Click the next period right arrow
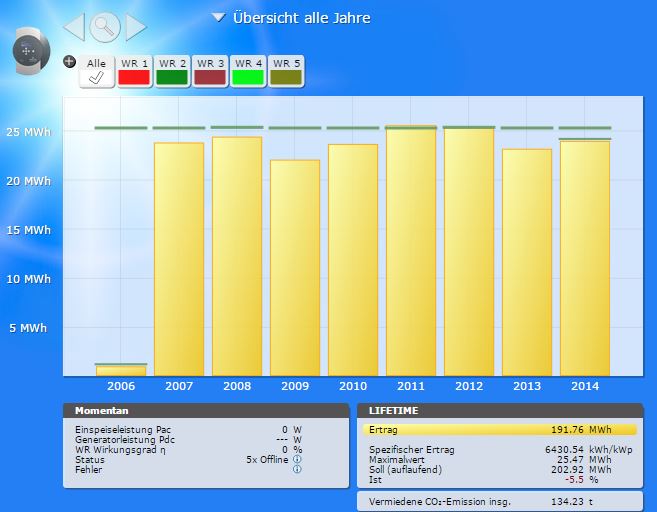The height and width of the screenshot is (512, 657). coord(135,27)
